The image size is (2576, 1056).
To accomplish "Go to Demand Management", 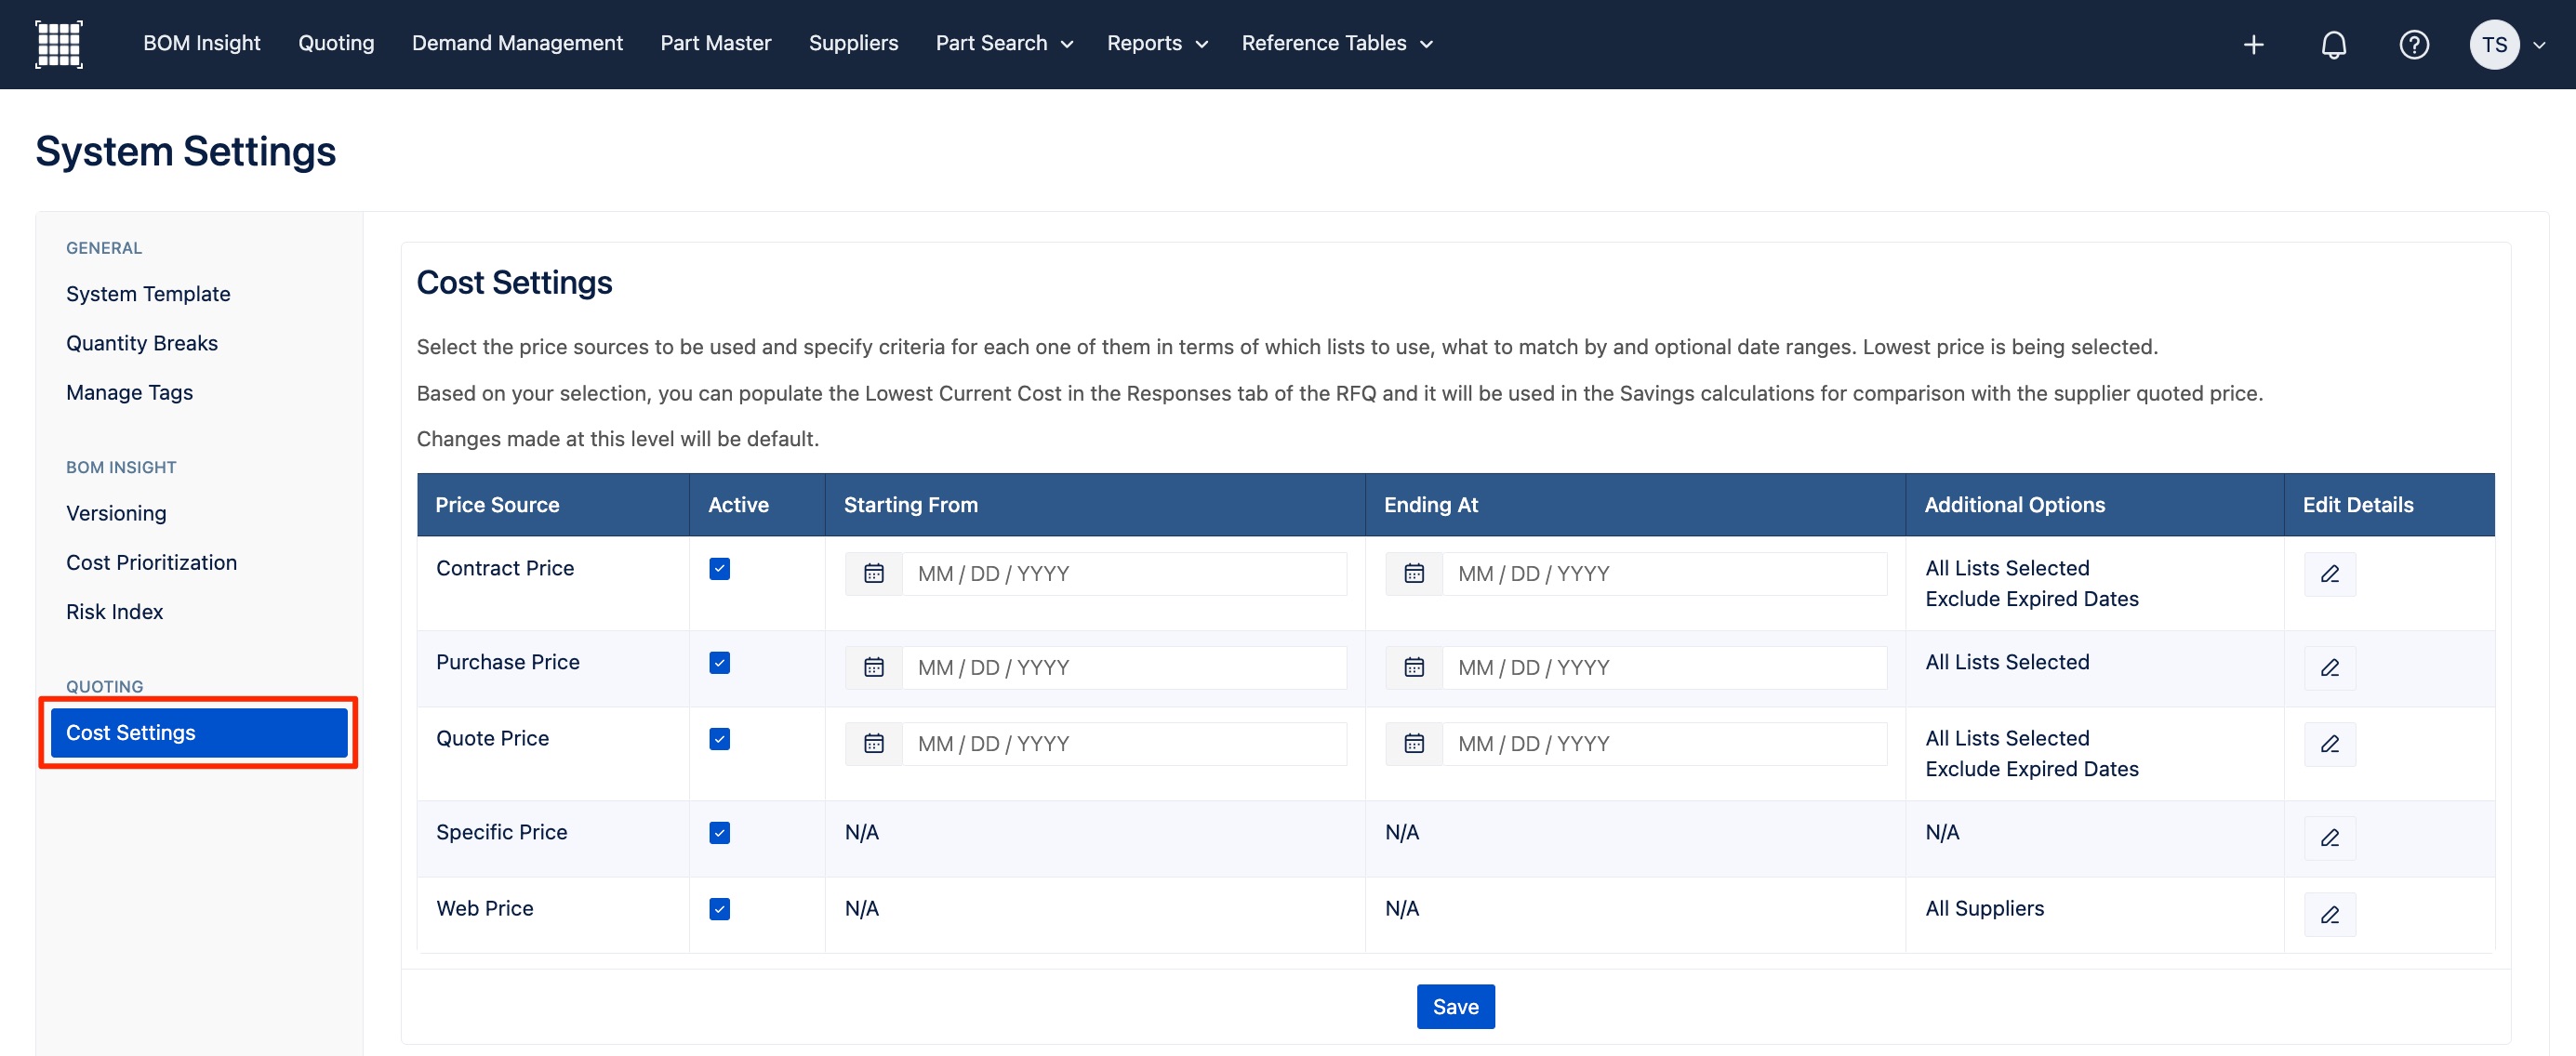I will (517, 43).
